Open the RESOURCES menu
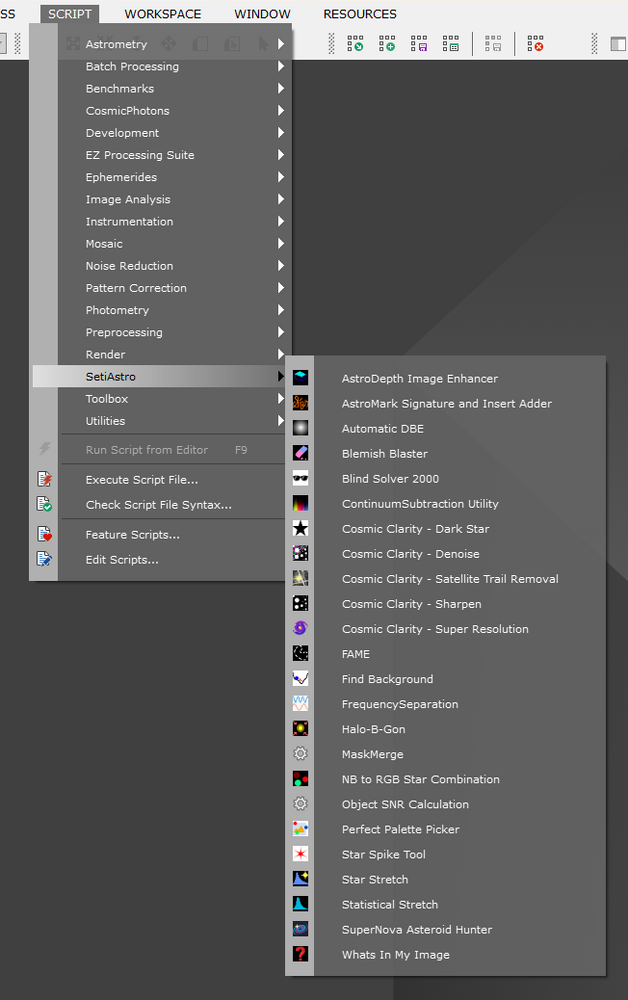This screenshot has height=1000, width=628. coord(360,13)
